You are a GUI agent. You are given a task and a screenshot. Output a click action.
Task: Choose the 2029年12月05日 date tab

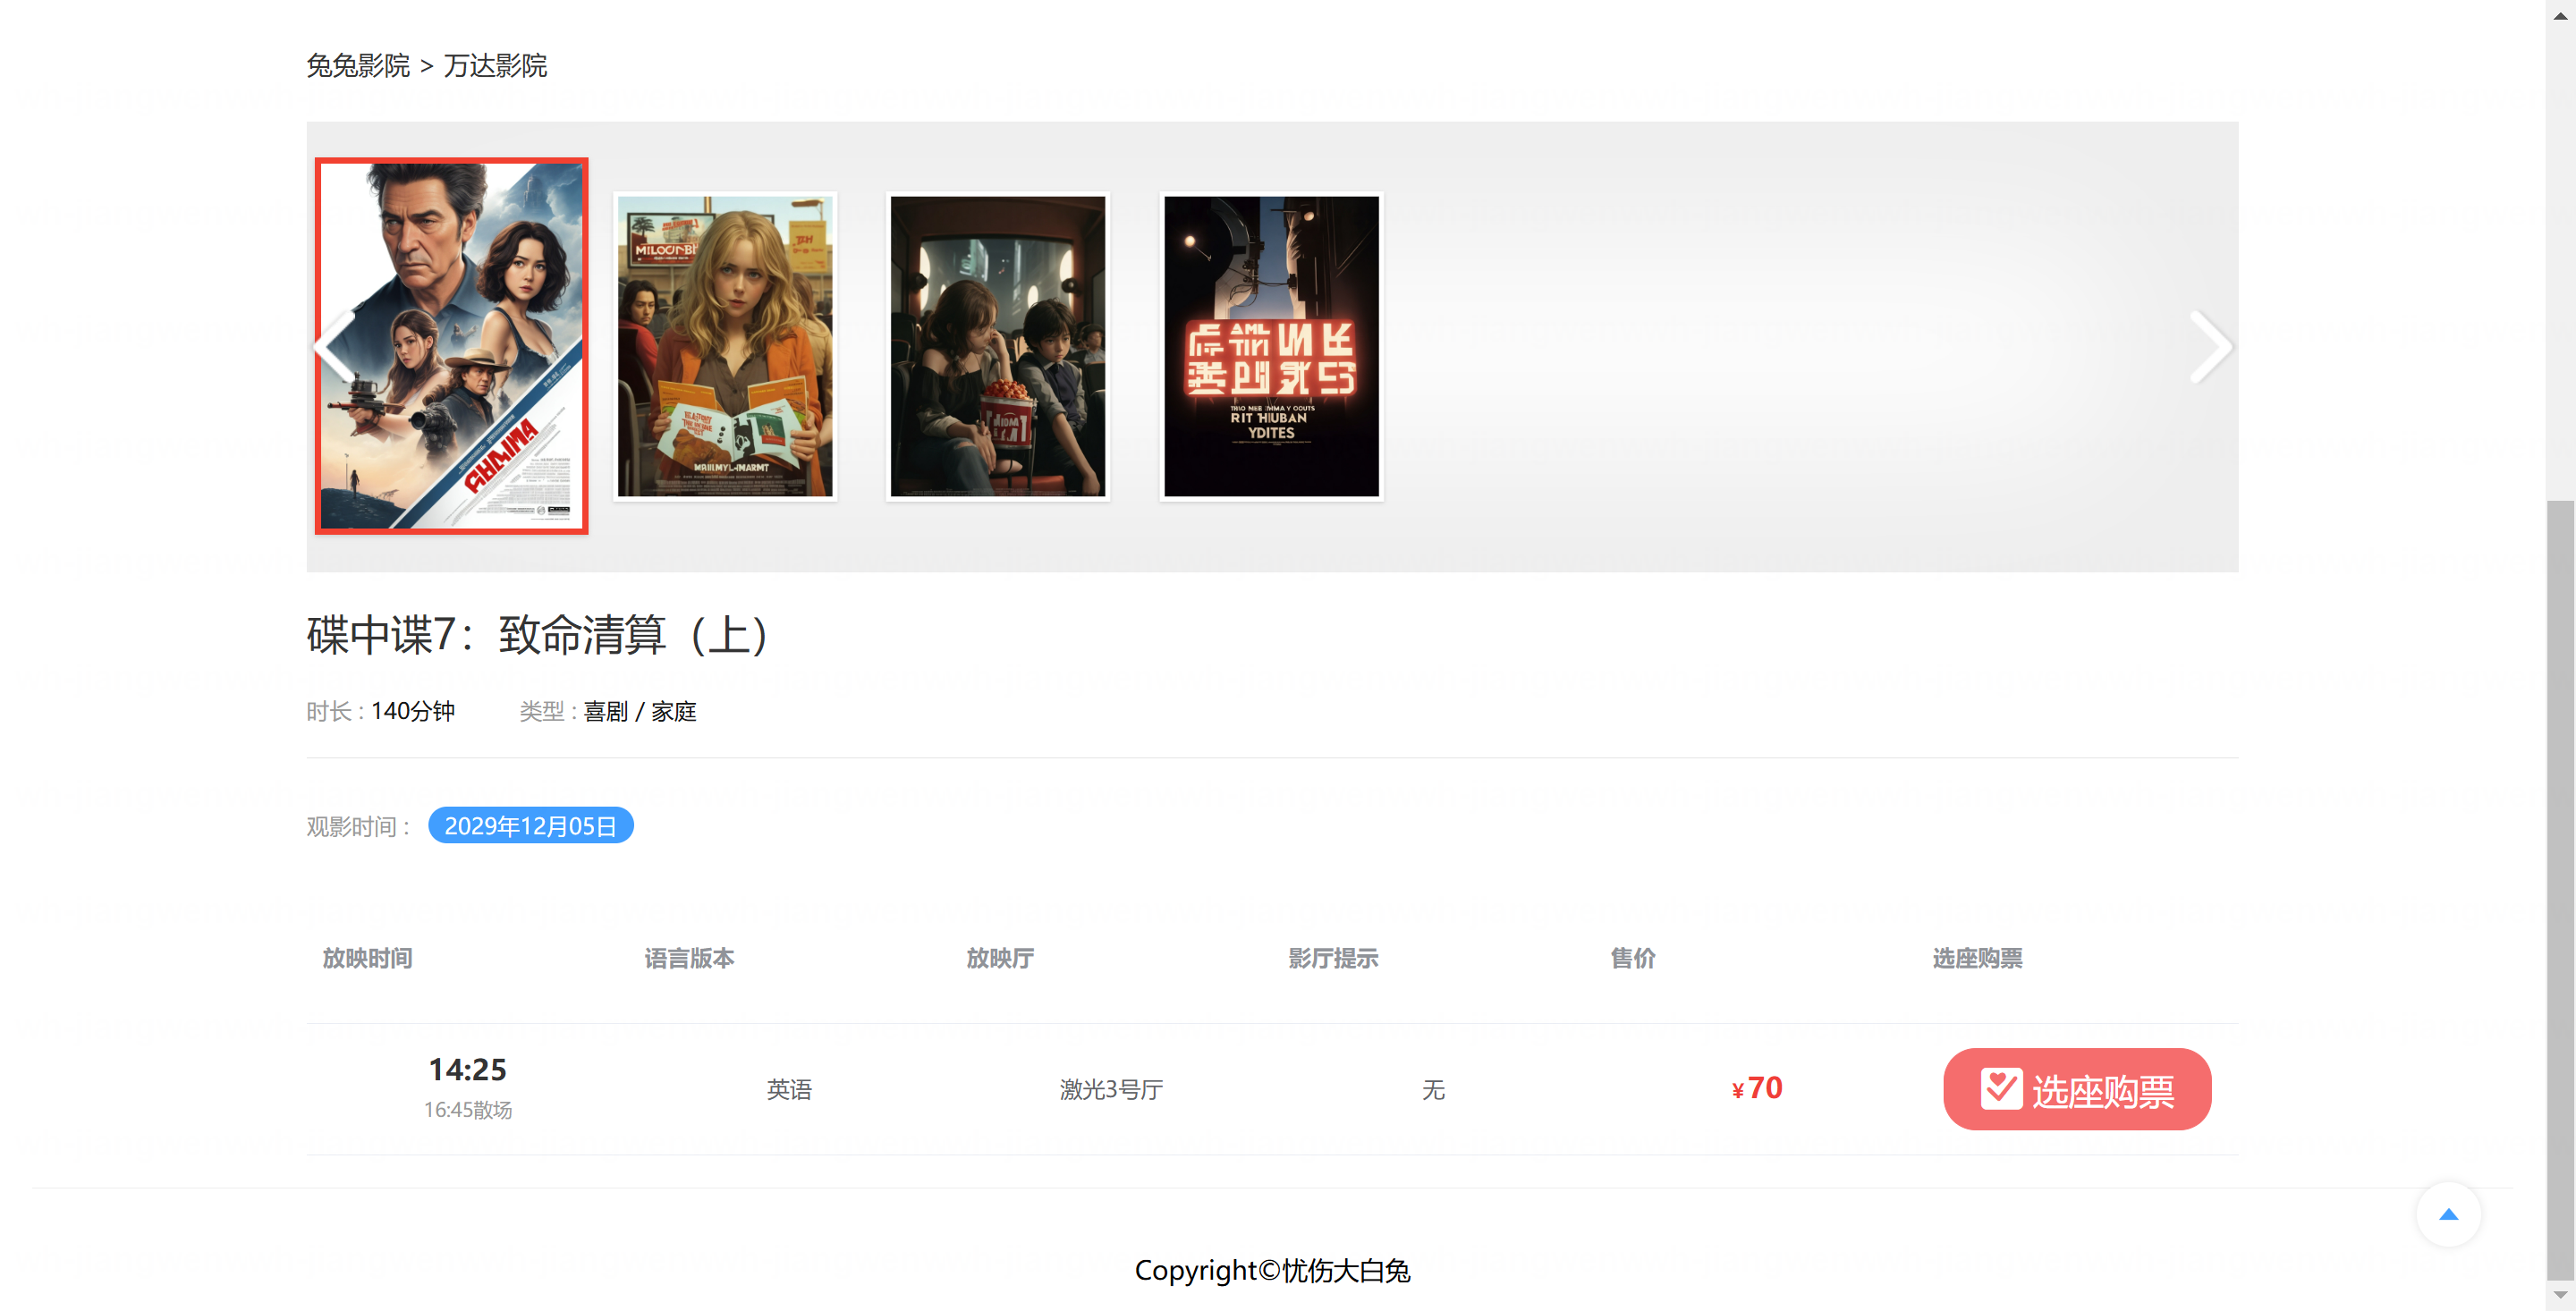[530, 825]
